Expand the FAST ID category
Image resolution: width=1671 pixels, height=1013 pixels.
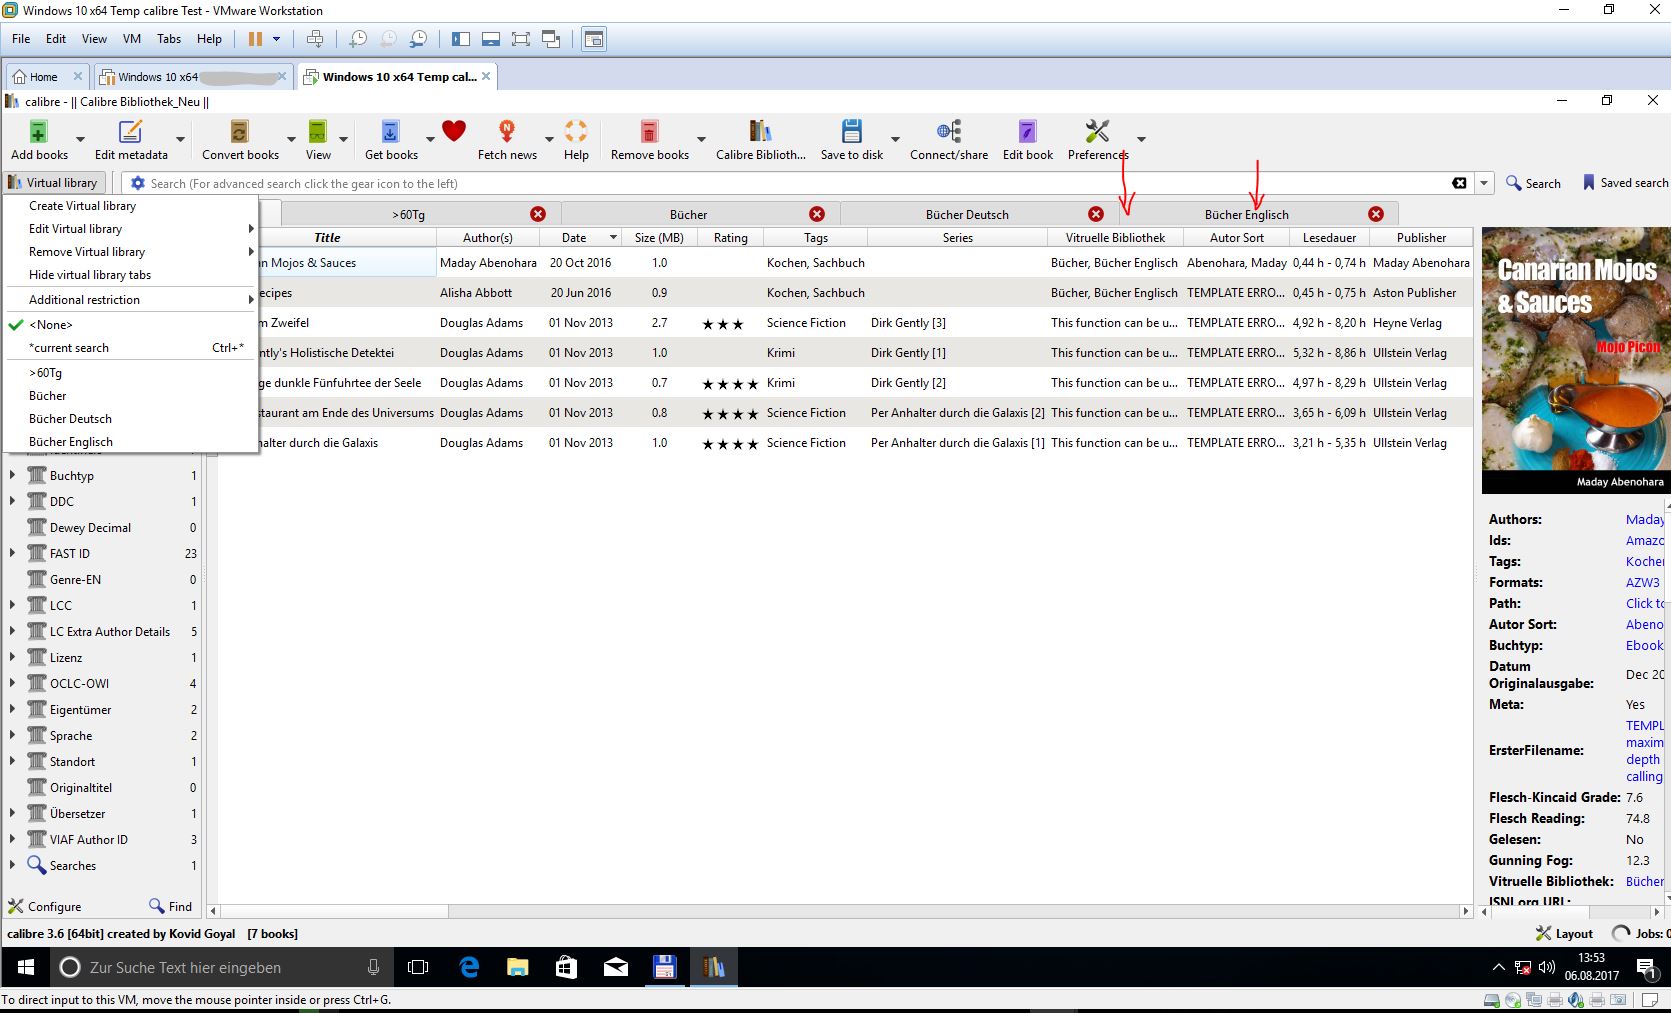[12, 553]
